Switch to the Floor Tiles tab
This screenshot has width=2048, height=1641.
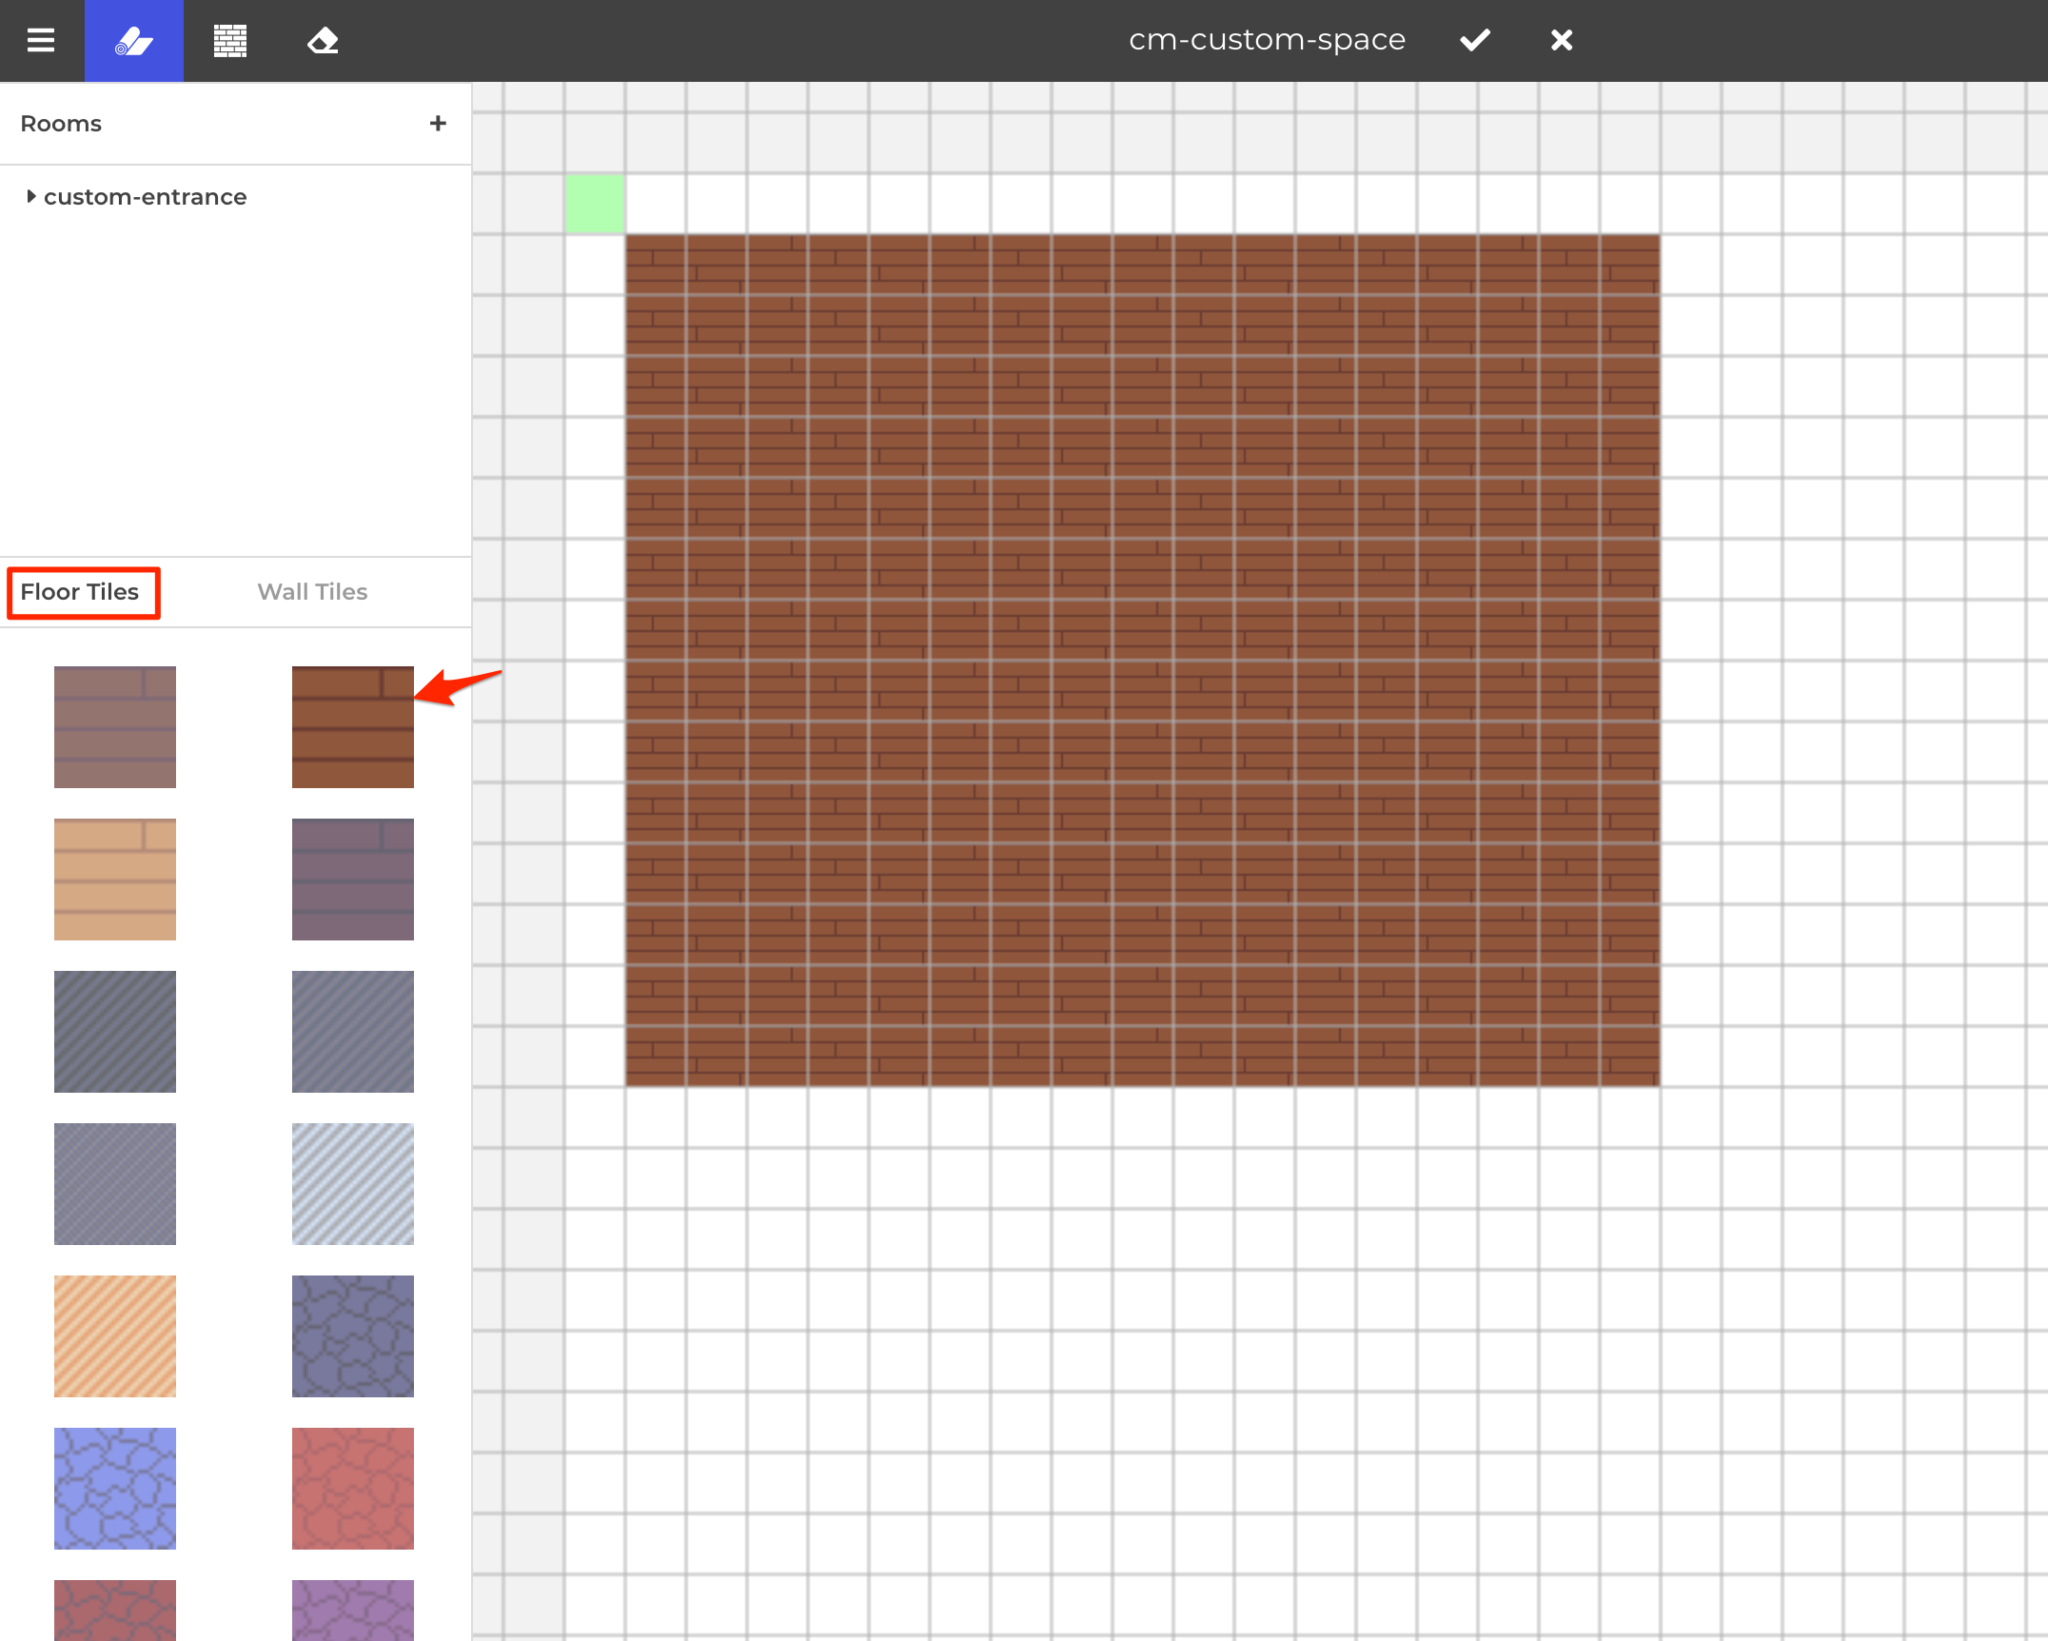point(79,591)
